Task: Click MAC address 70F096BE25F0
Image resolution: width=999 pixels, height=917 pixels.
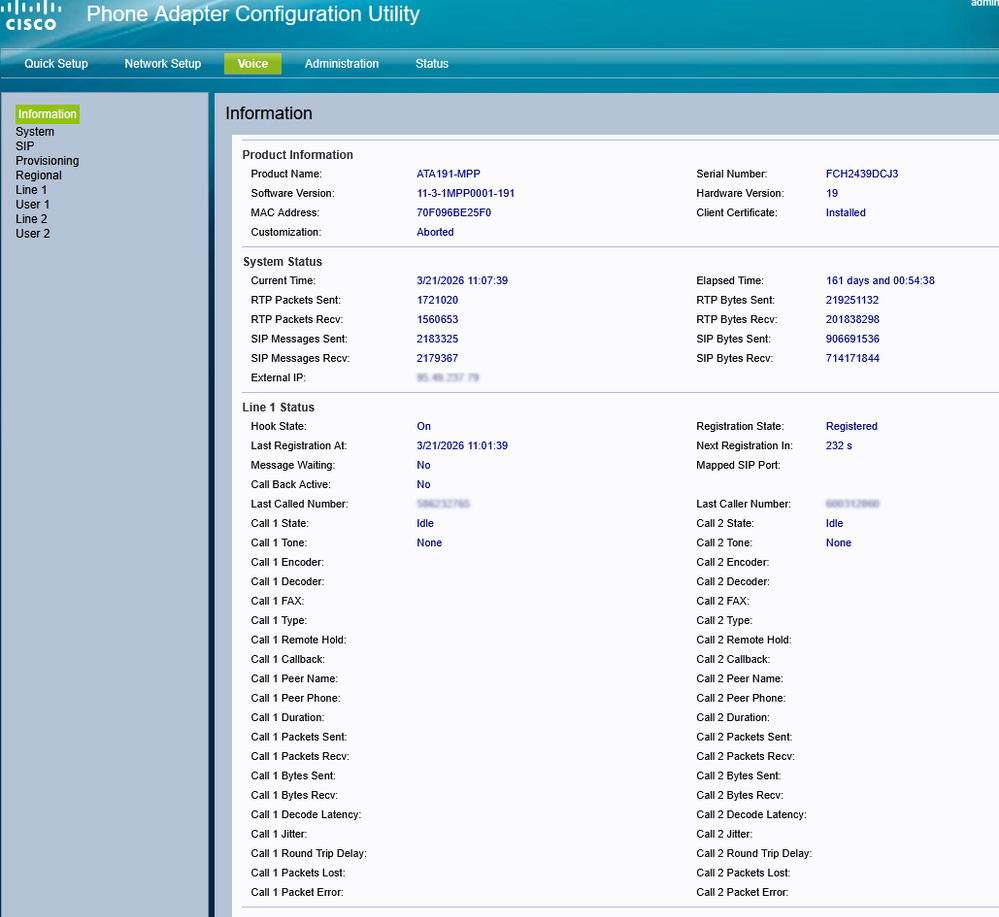Action: (x=454, y=213)
